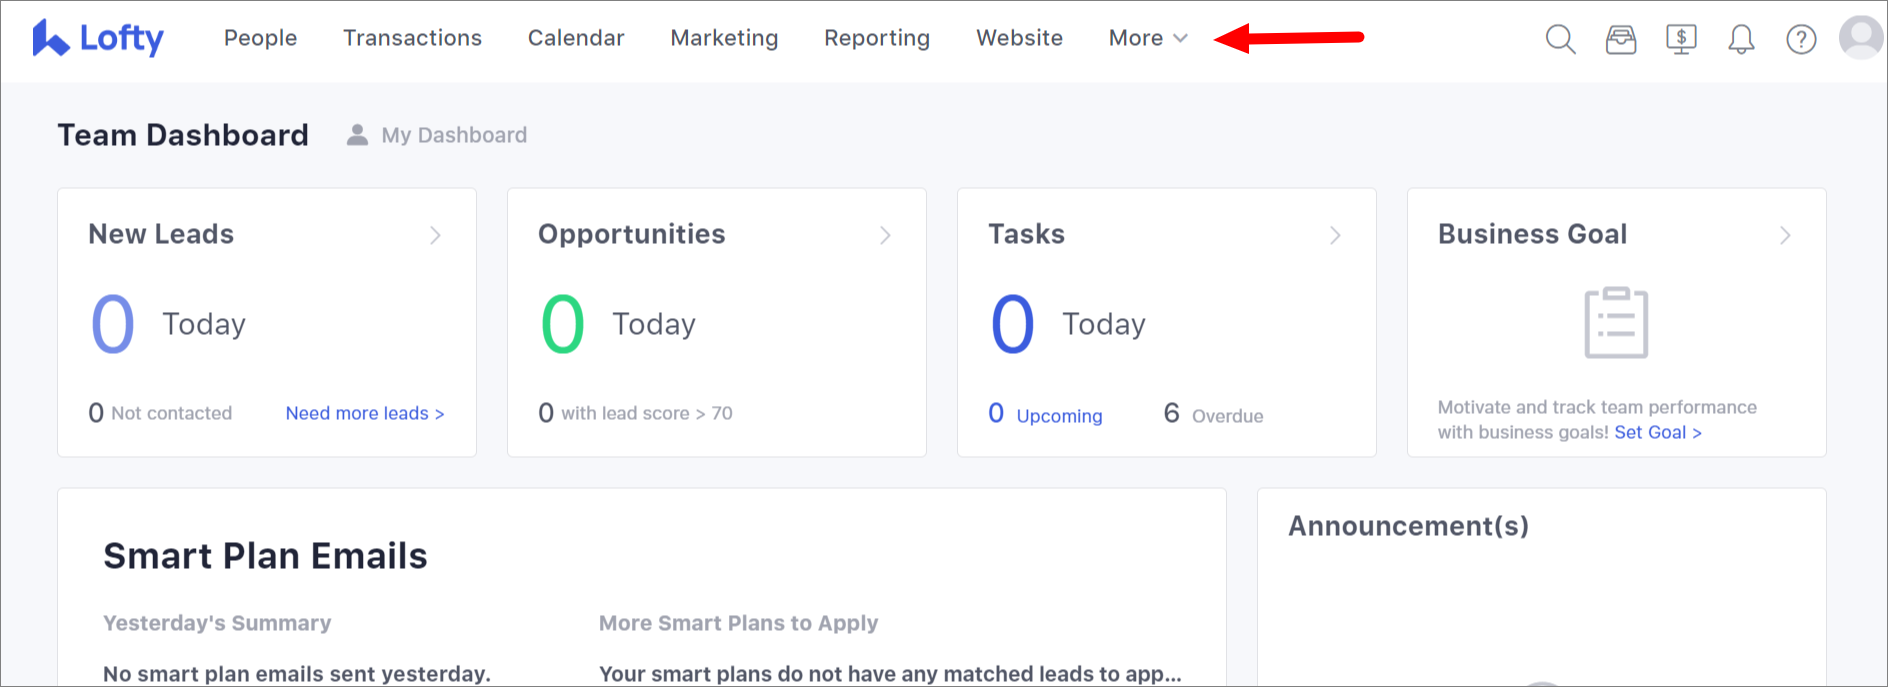Screen dimensions: 1888x687
Task: Open the user profile avatar
Action: click(1861, 37)
